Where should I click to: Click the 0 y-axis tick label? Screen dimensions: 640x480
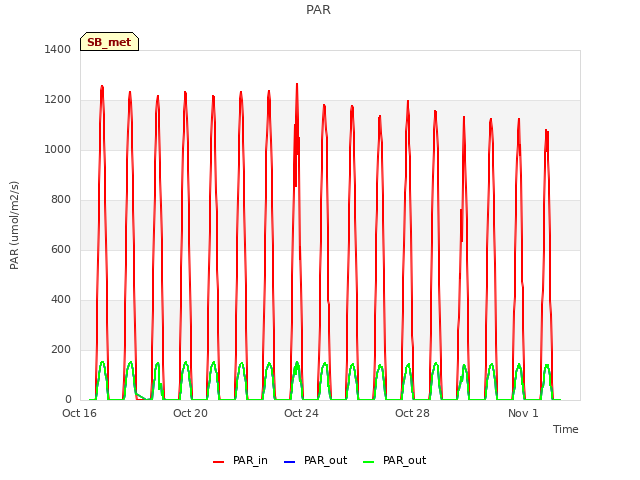point(68,400)
